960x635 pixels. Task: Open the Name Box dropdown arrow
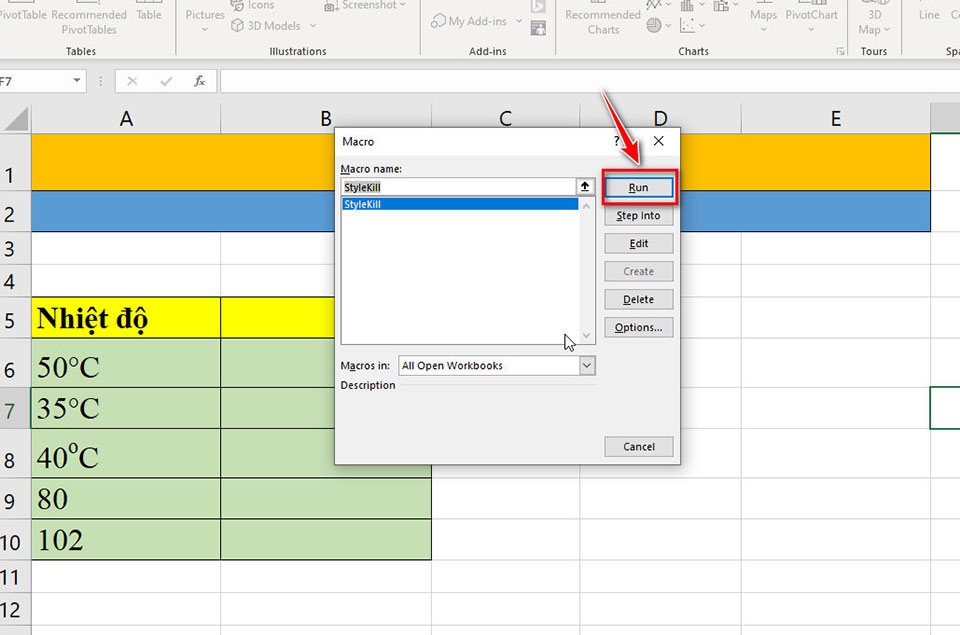(x=77, y=80)
